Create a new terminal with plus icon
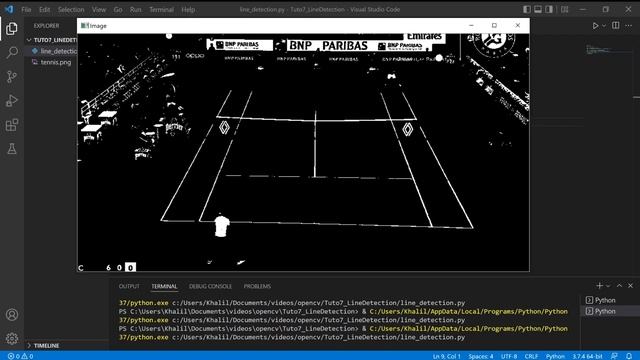This screenshot has height=360, width=640. [599, 286]
